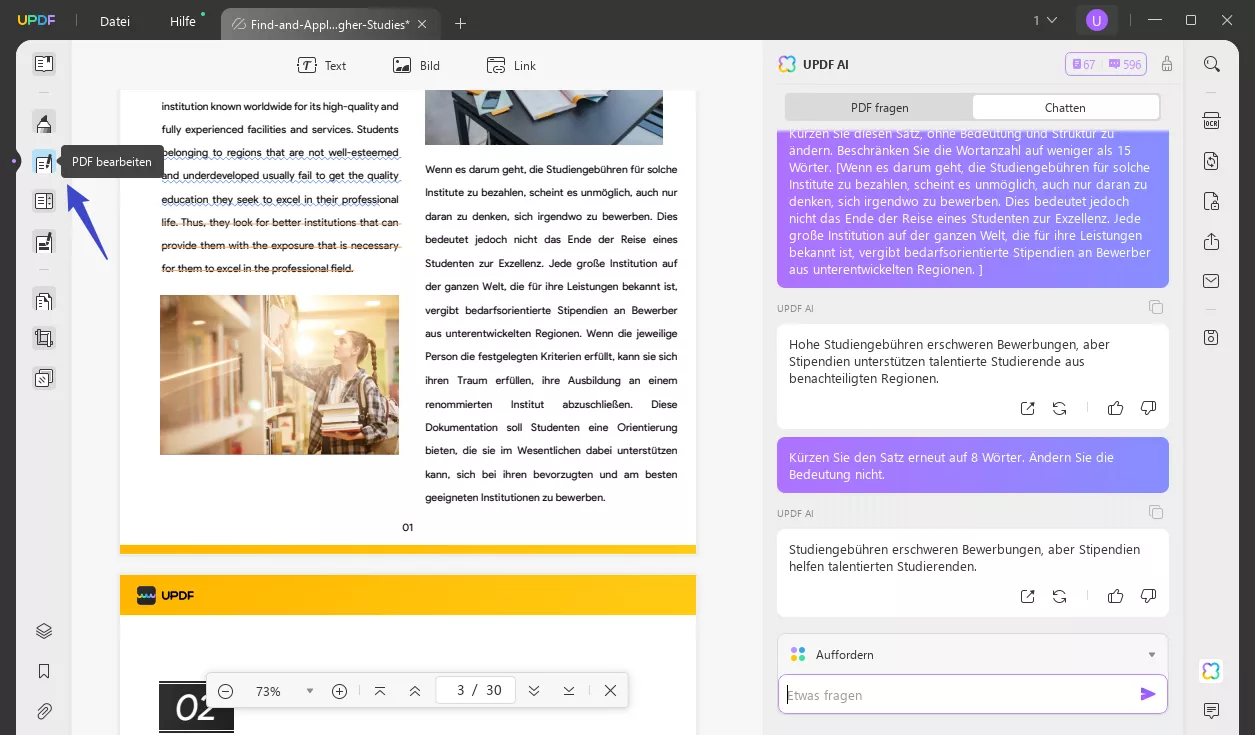Regenerate the last UPDF AI response
The image size is (1255, 735).
[1059, 596]
